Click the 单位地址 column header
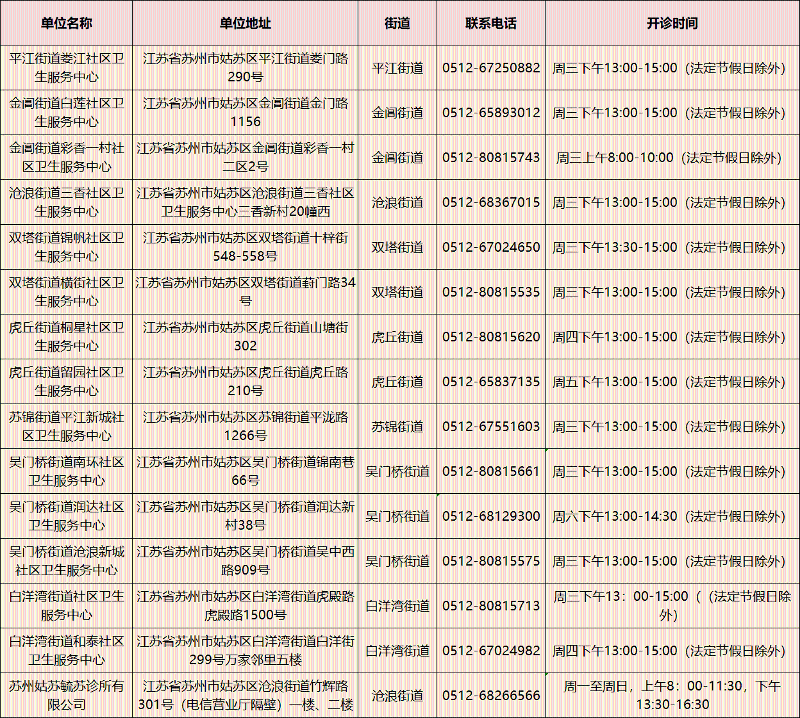The width and height of the screenshot is (800, 718). click(245, 23)
